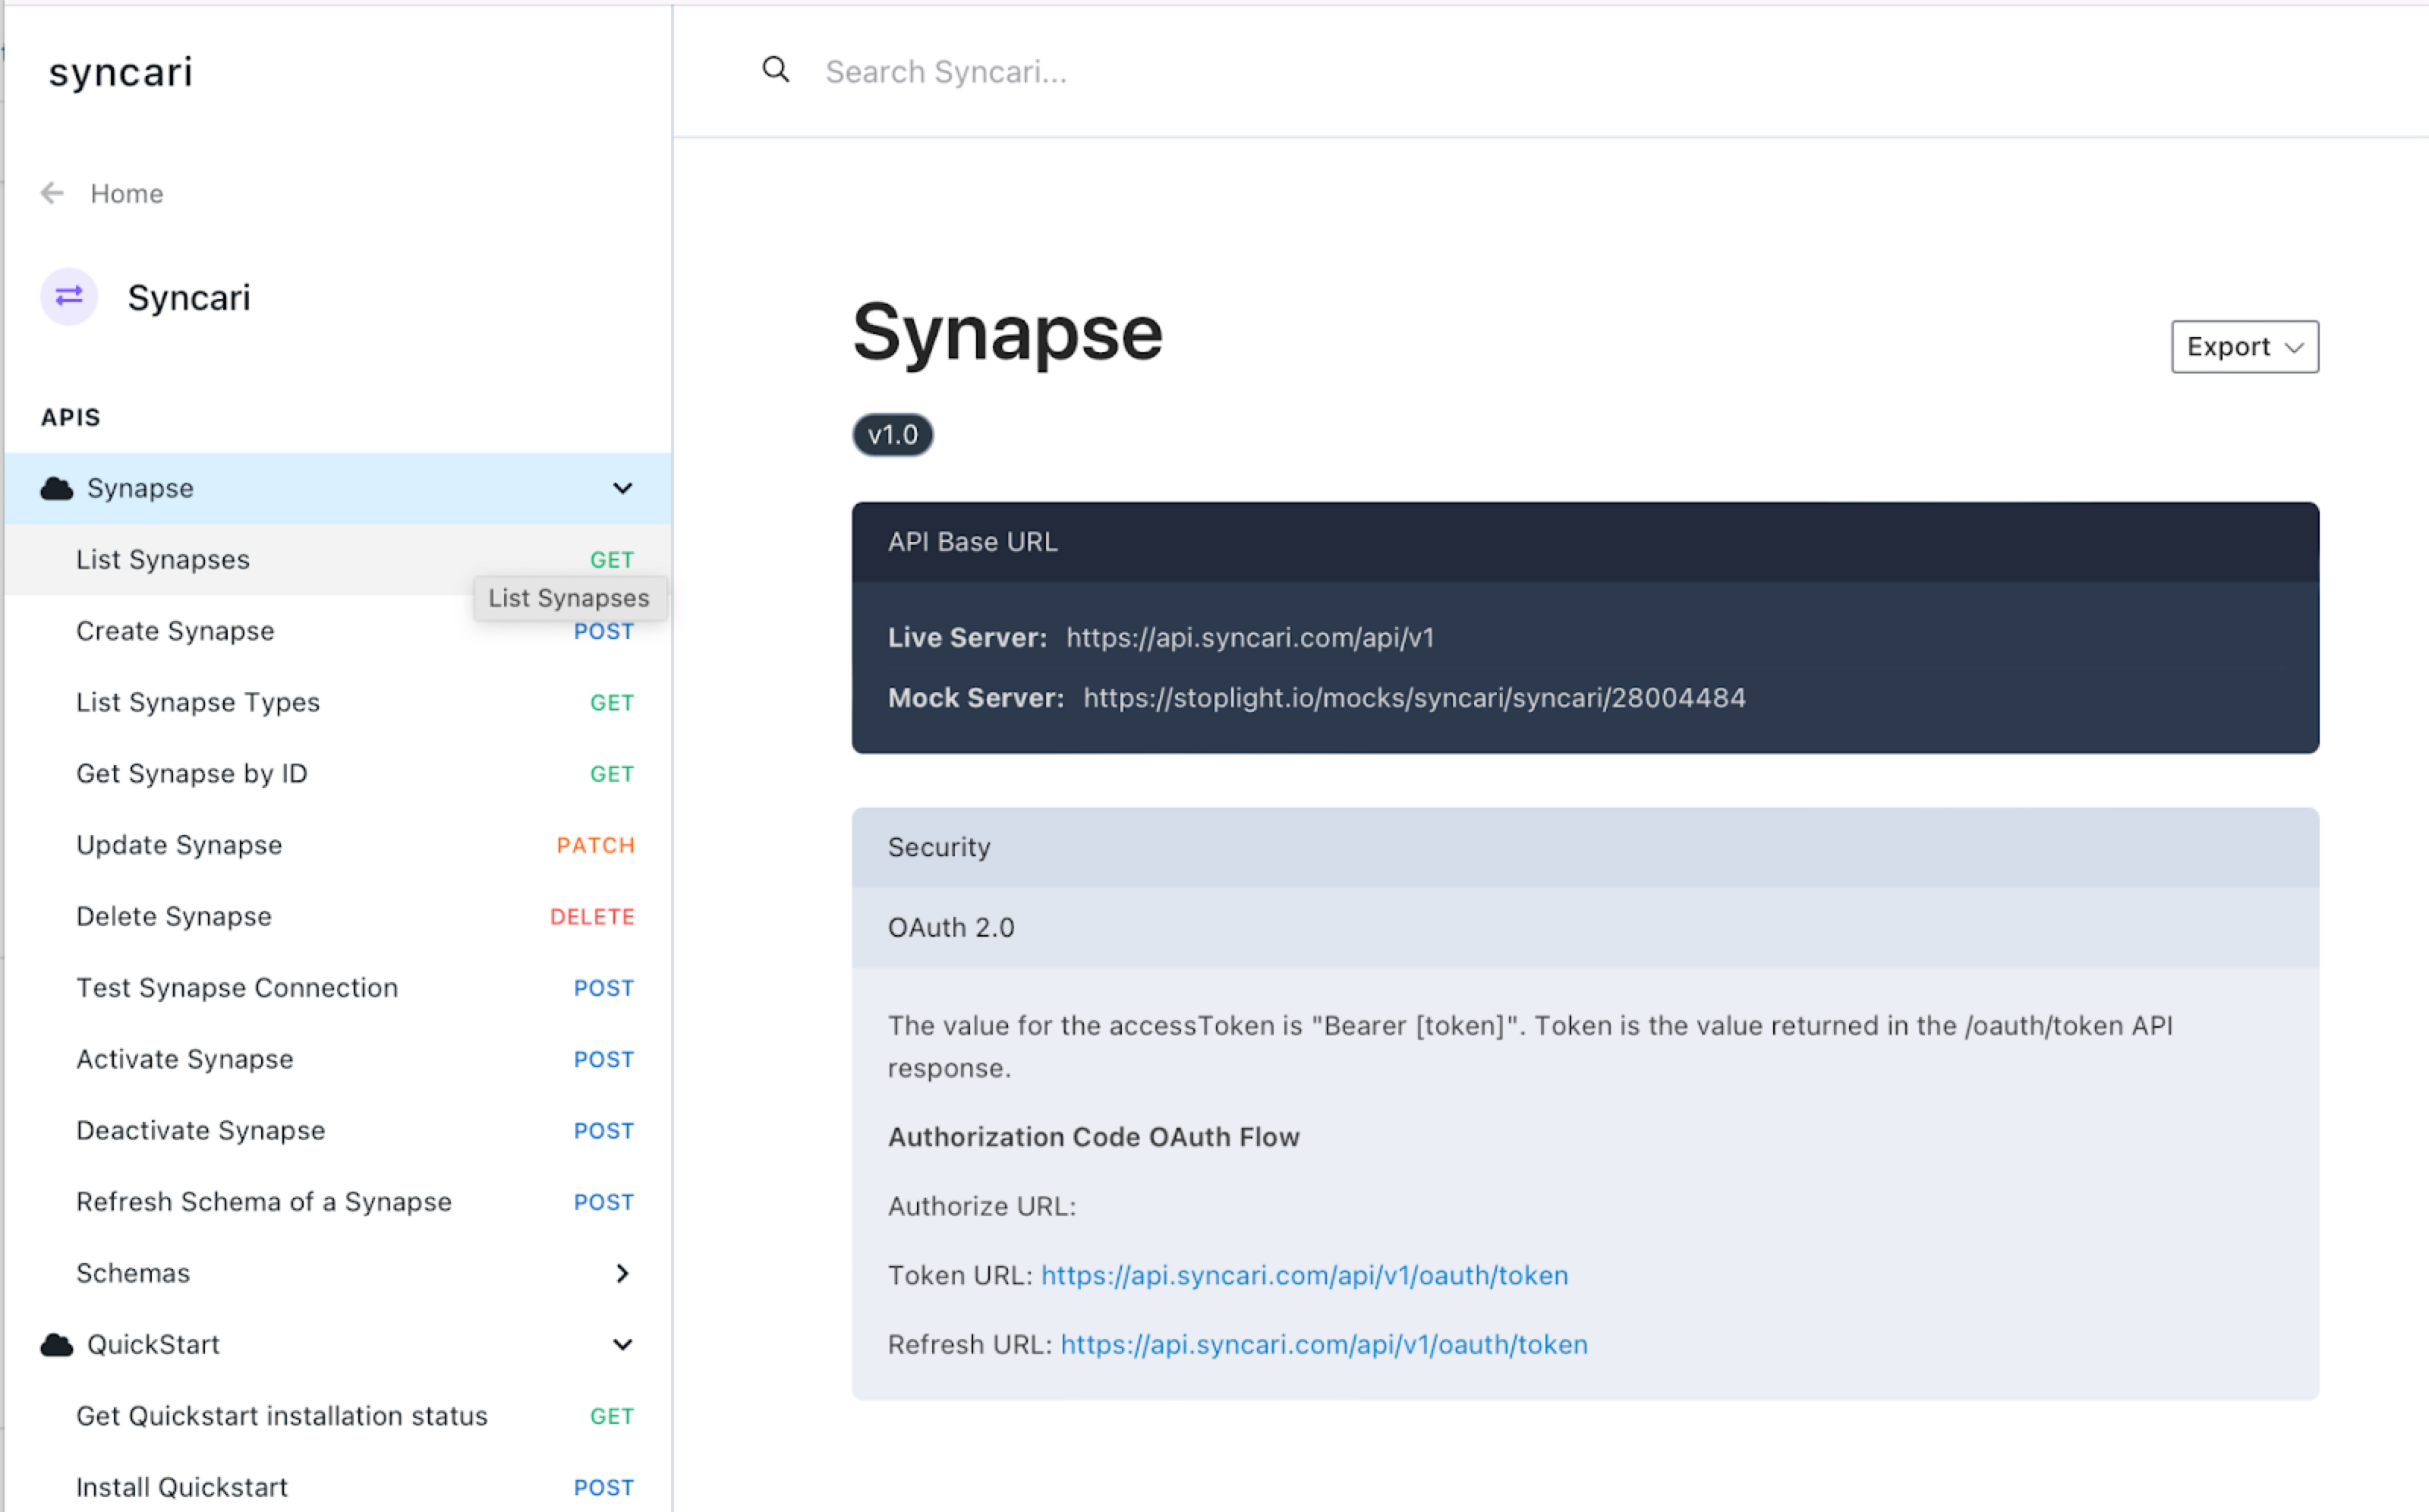Select Deactivate Synapse endpoint
The height and width of the screenshot is (1512, 2429).
pyautogui.click(x=338, y=1130)
